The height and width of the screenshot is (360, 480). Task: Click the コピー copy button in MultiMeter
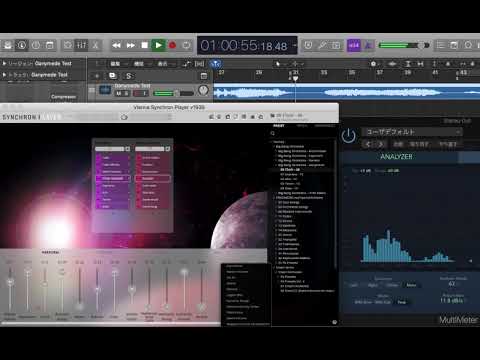coord(419,144)
